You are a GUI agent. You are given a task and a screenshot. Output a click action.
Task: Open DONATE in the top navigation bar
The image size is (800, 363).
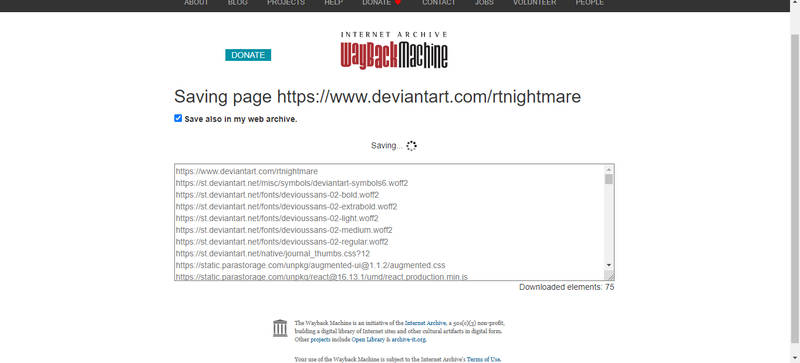tap(382, 3)
